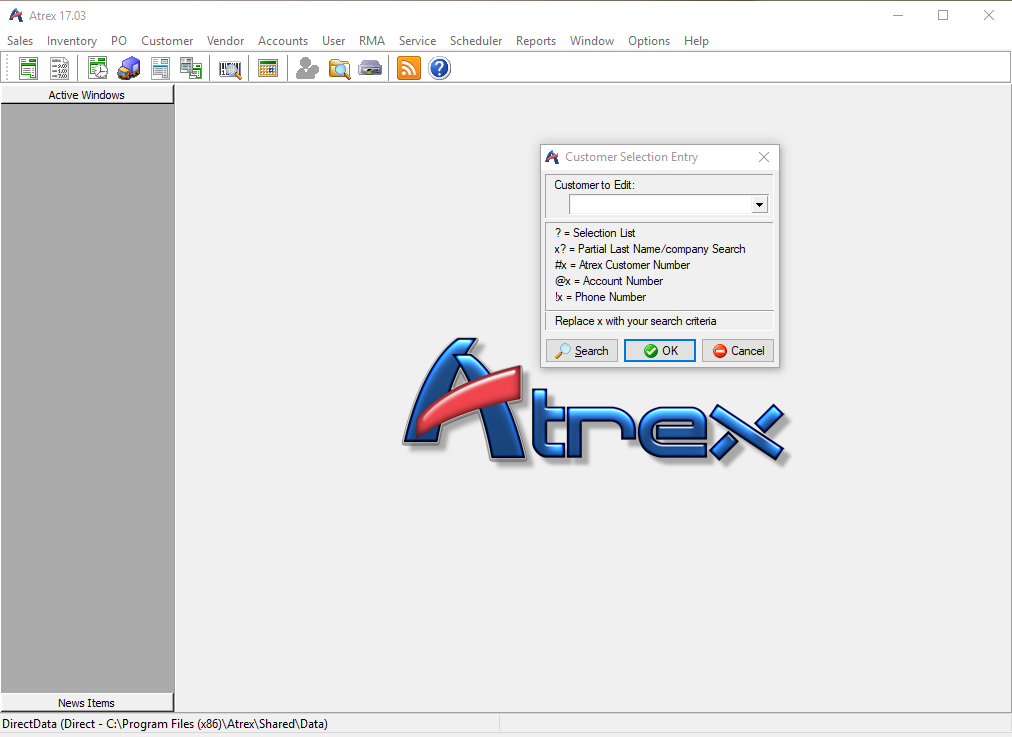
Task: Open the Customer menu
Action: coord(167,41)
